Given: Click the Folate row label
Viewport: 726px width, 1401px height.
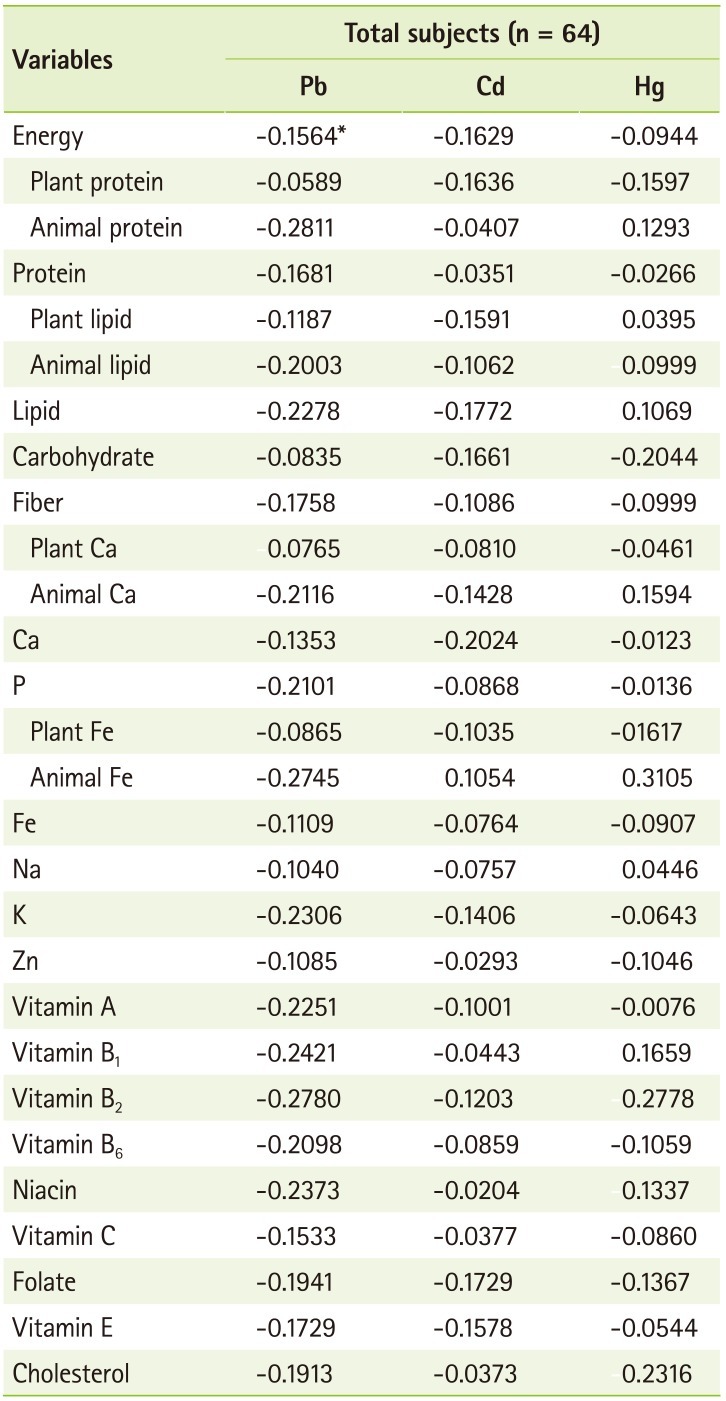Looking at the screenshot, I should (46, 1282).
